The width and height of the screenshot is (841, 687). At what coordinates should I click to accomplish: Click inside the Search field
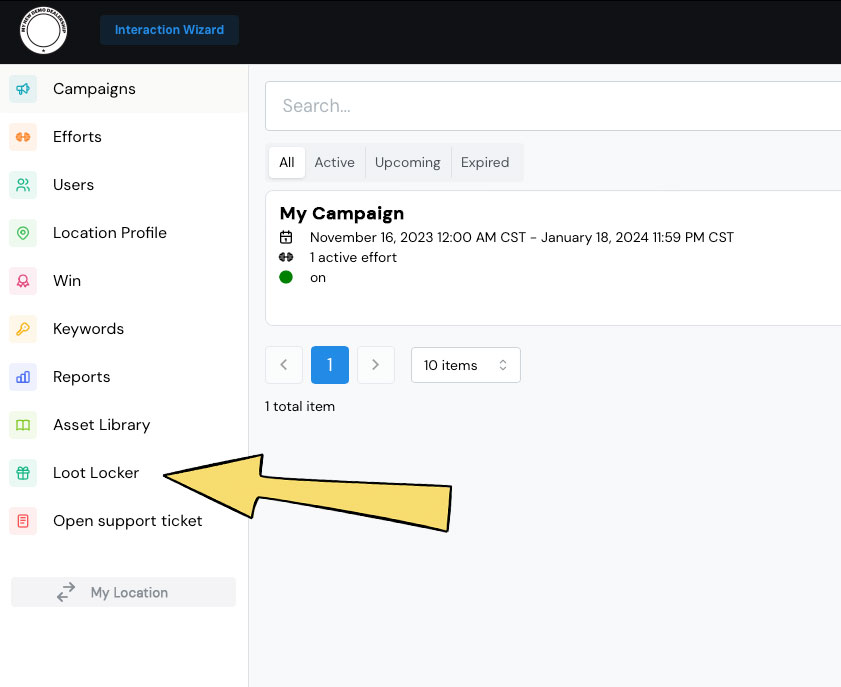(550, 106)
